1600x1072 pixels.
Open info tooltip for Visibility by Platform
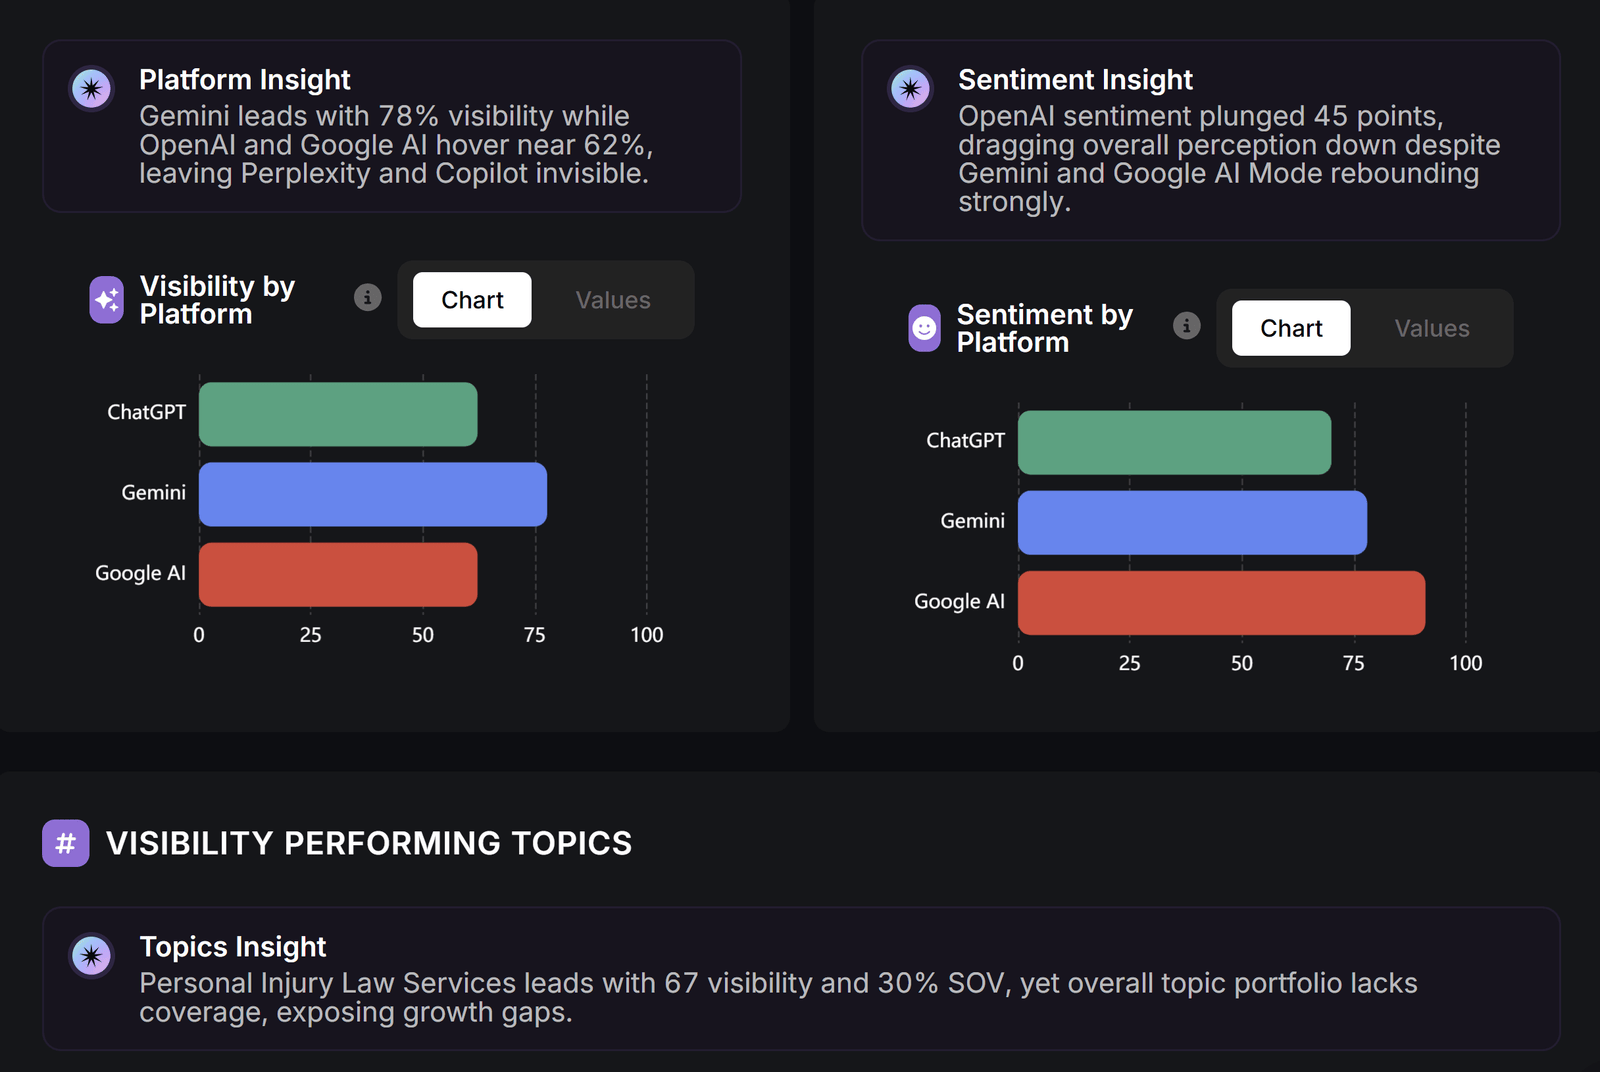368,297
